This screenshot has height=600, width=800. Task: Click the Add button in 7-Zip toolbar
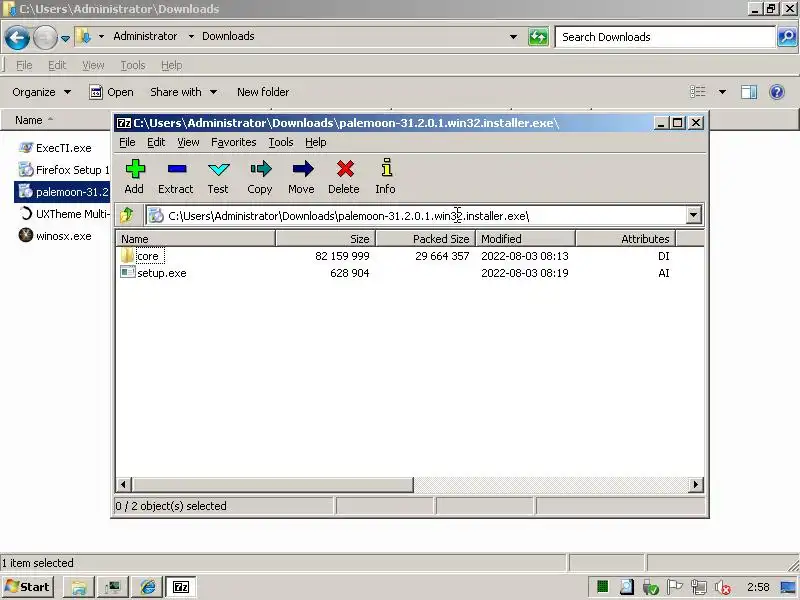point(135,176)
